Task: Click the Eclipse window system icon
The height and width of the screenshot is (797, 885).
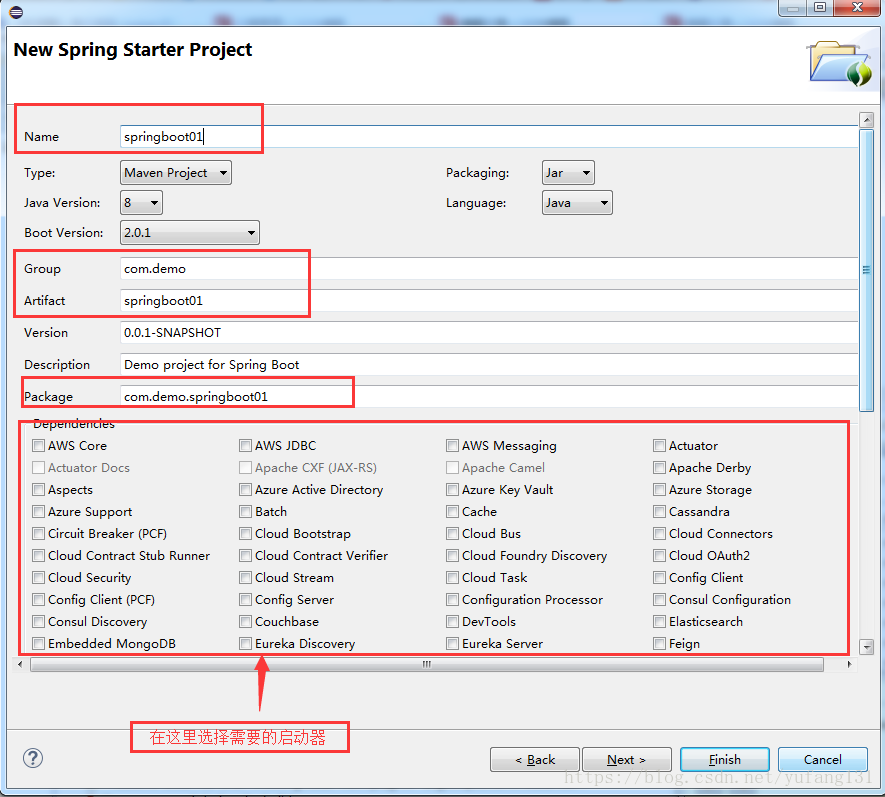Action: click(16, 11)
